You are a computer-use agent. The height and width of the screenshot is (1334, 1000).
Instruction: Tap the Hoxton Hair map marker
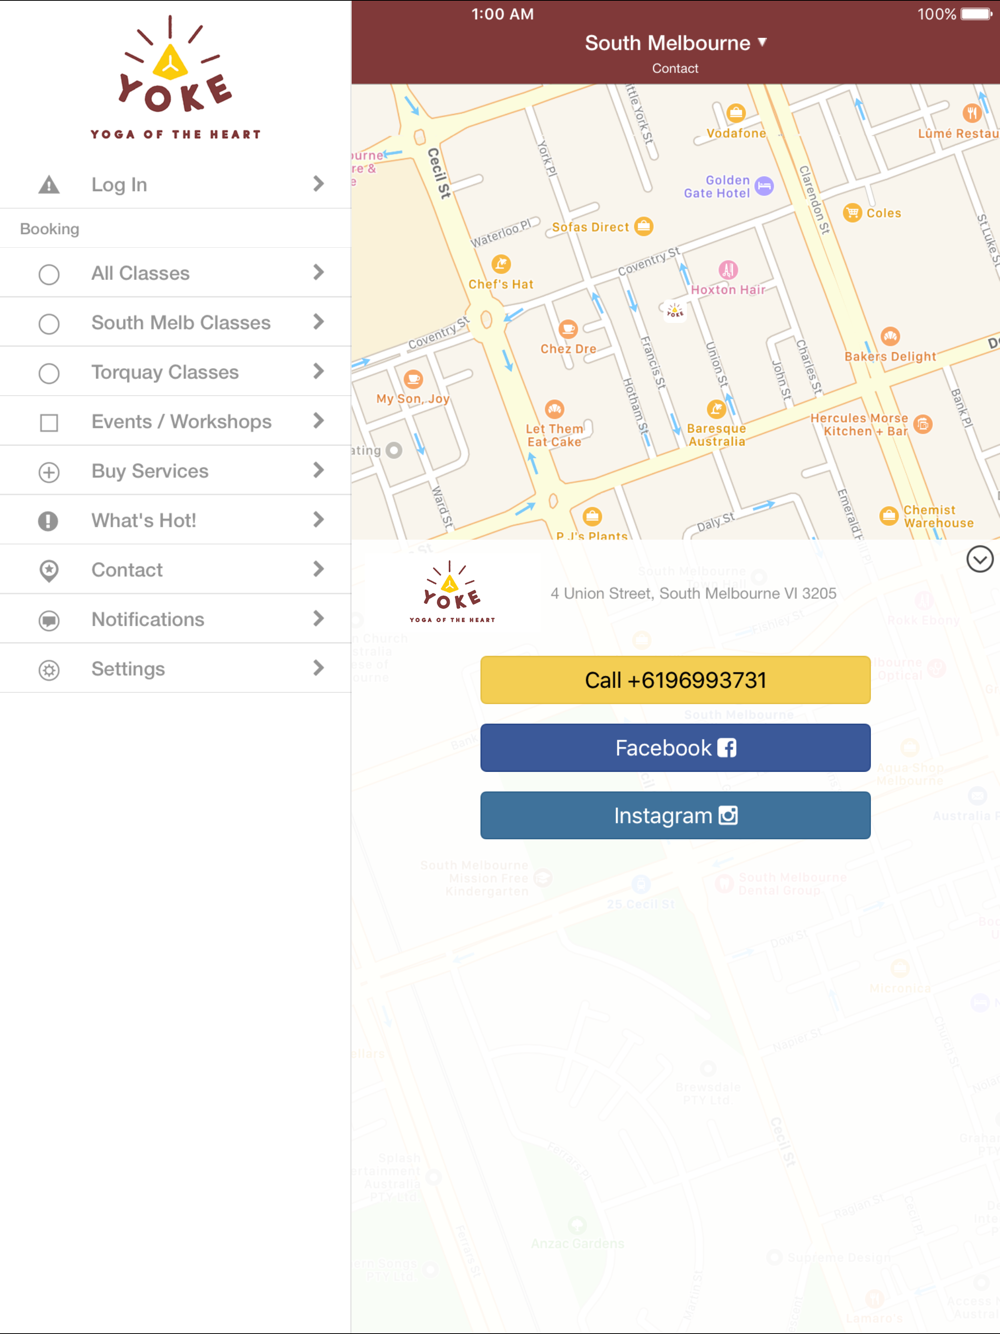coord(728,269)
